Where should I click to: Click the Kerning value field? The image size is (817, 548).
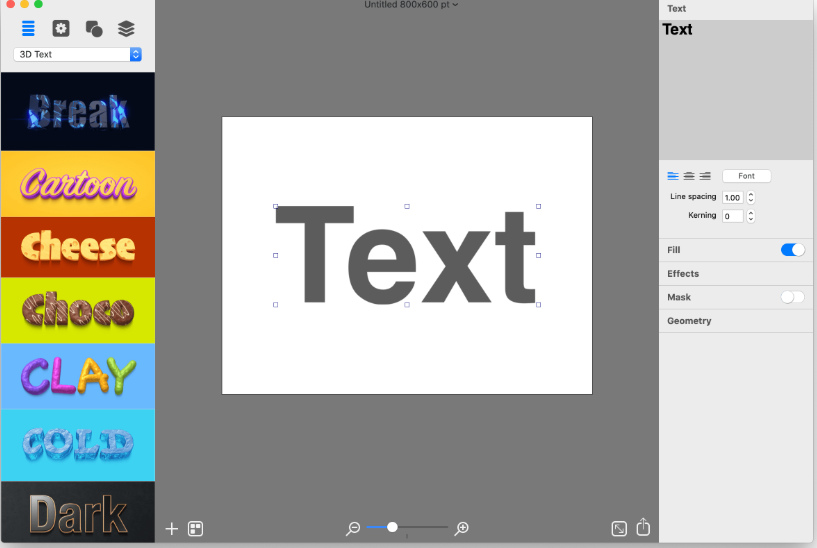pyautogui.click(x=733, y=216)
